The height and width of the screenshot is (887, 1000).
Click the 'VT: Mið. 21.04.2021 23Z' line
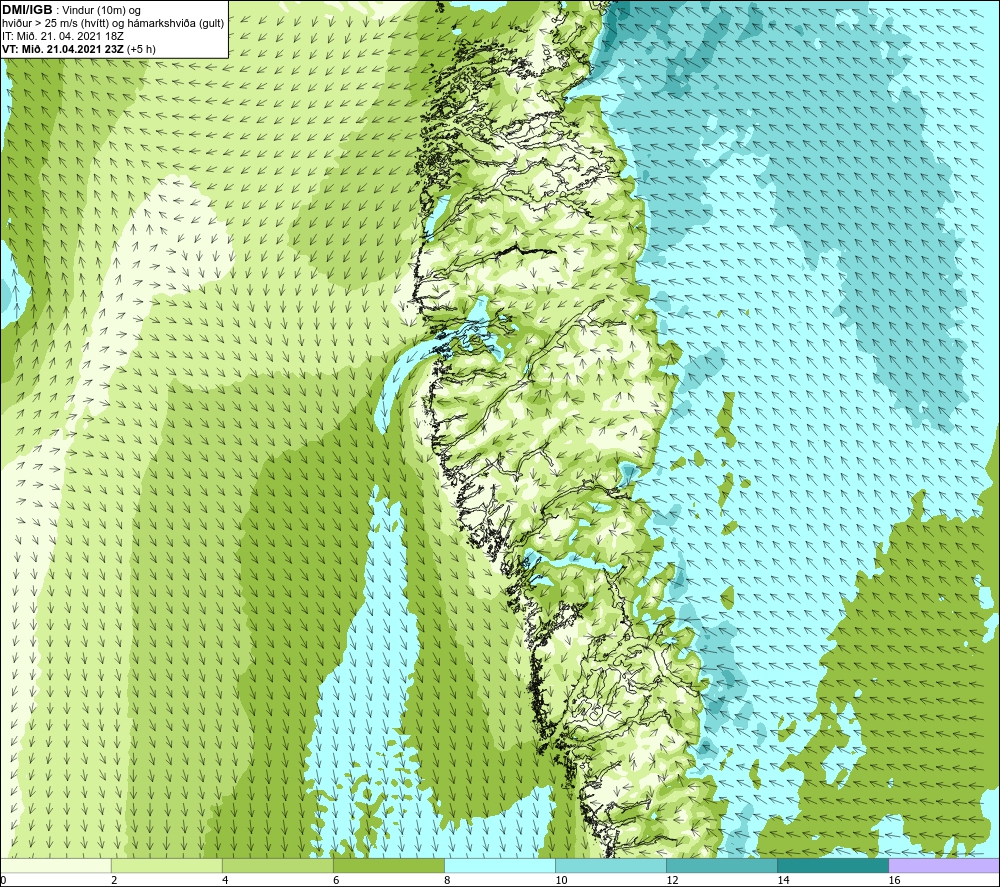pos(63,48)
